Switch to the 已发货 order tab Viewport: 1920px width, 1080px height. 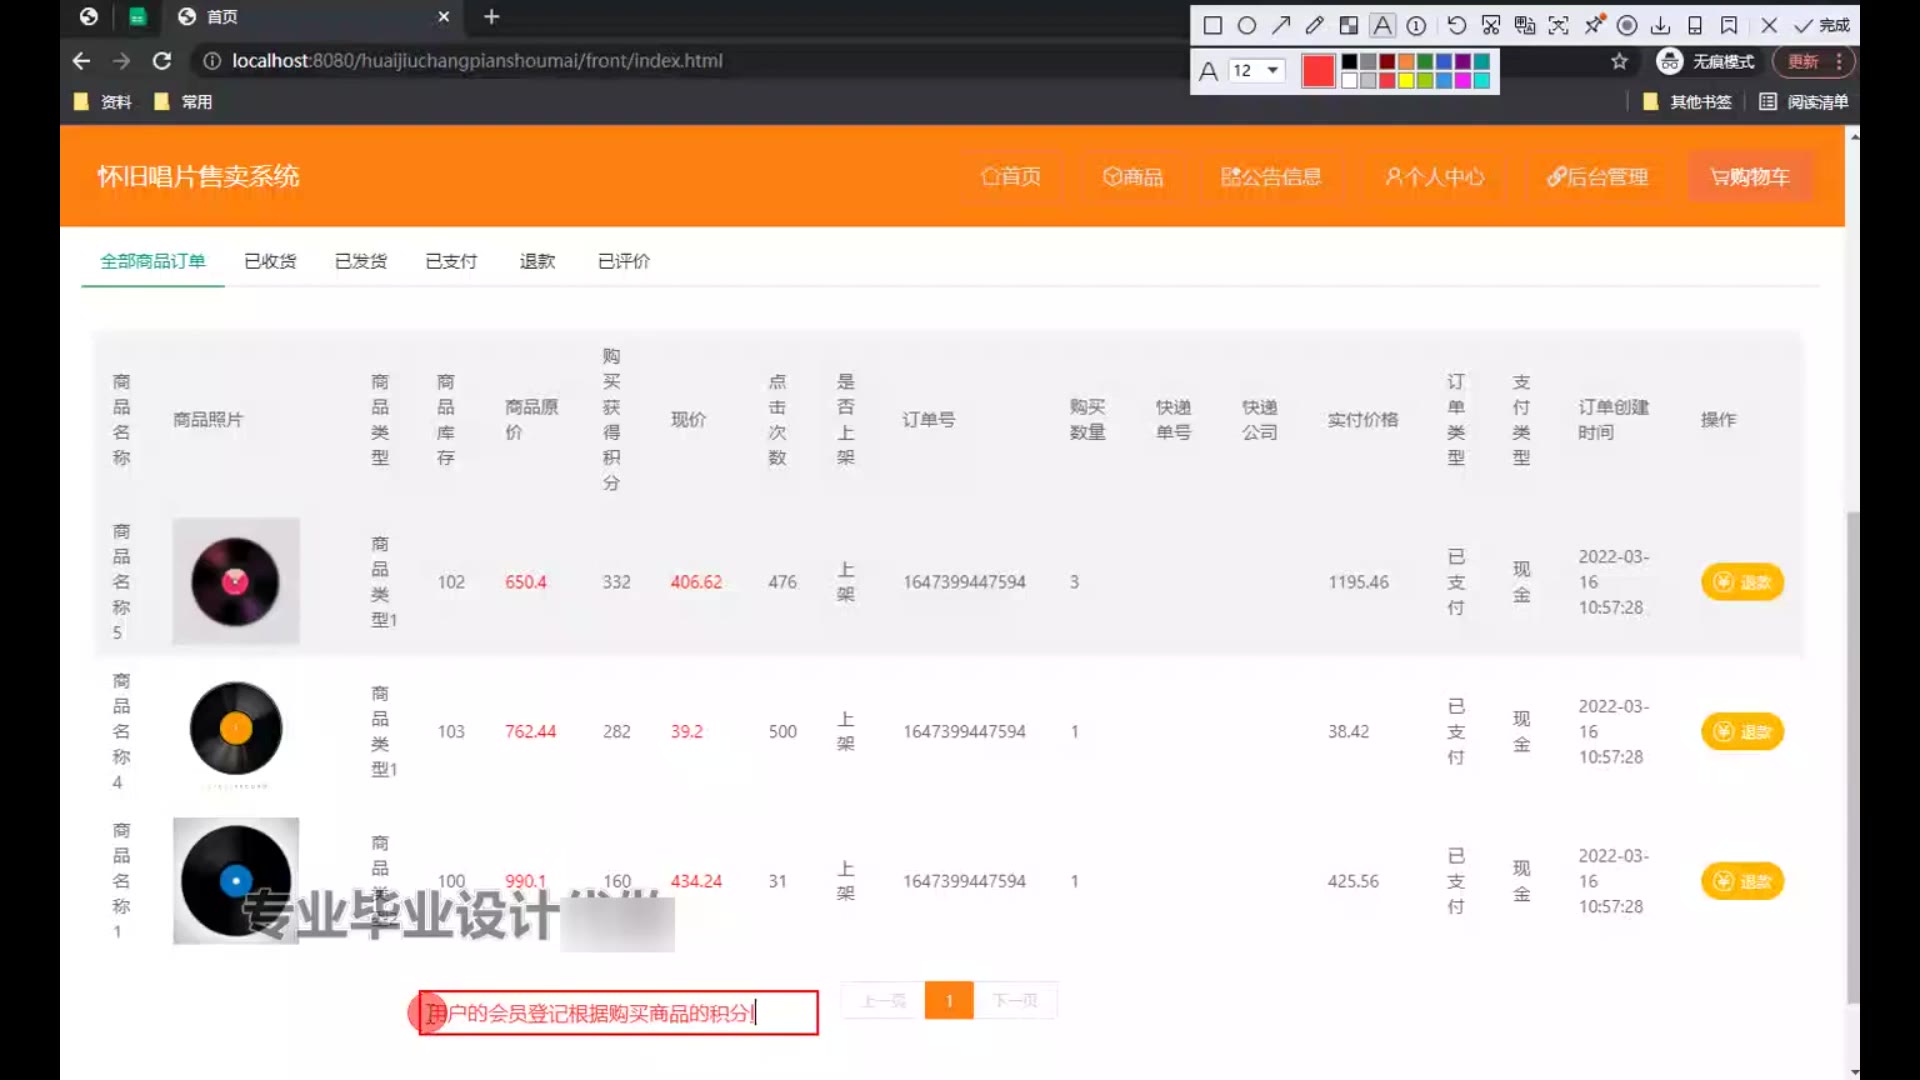coord(360,261)
